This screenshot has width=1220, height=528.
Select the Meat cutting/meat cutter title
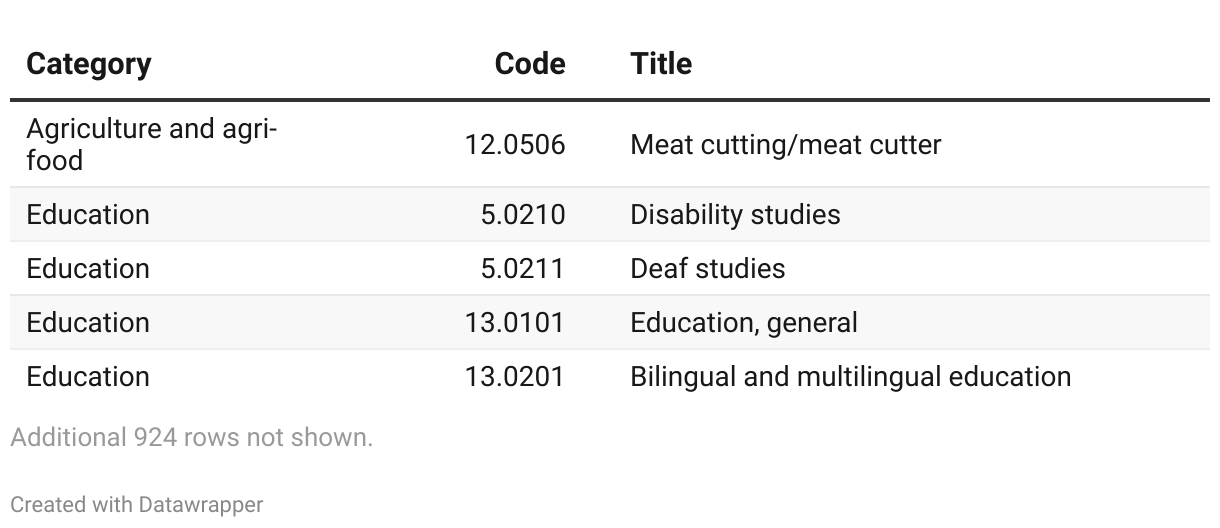coord(785,145)
